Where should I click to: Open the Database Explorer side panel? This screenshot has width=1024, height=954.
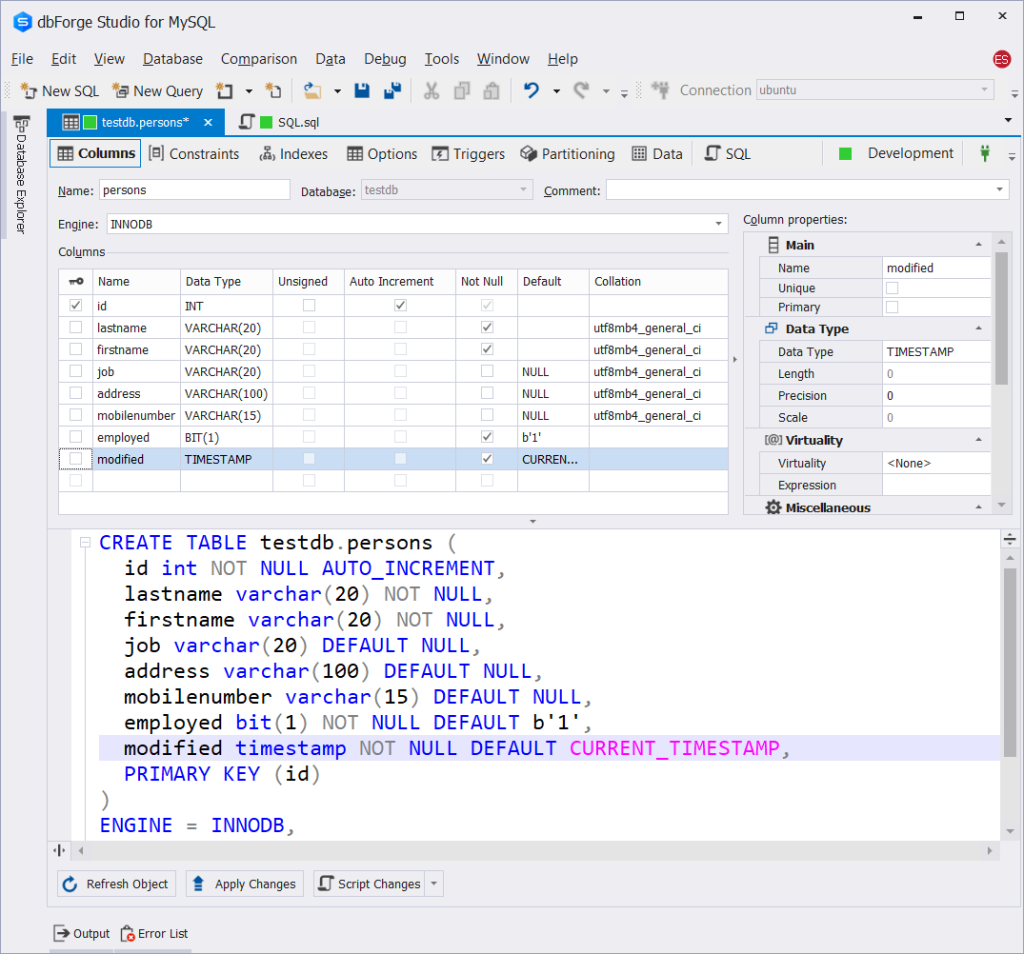(21, 175)
